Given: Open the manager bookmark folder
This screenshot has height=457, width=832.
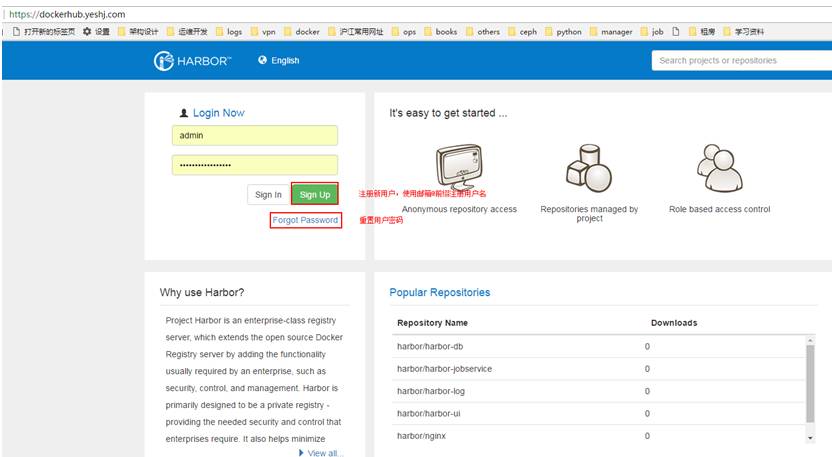Looking at the screenshot, I should [611, 32].
